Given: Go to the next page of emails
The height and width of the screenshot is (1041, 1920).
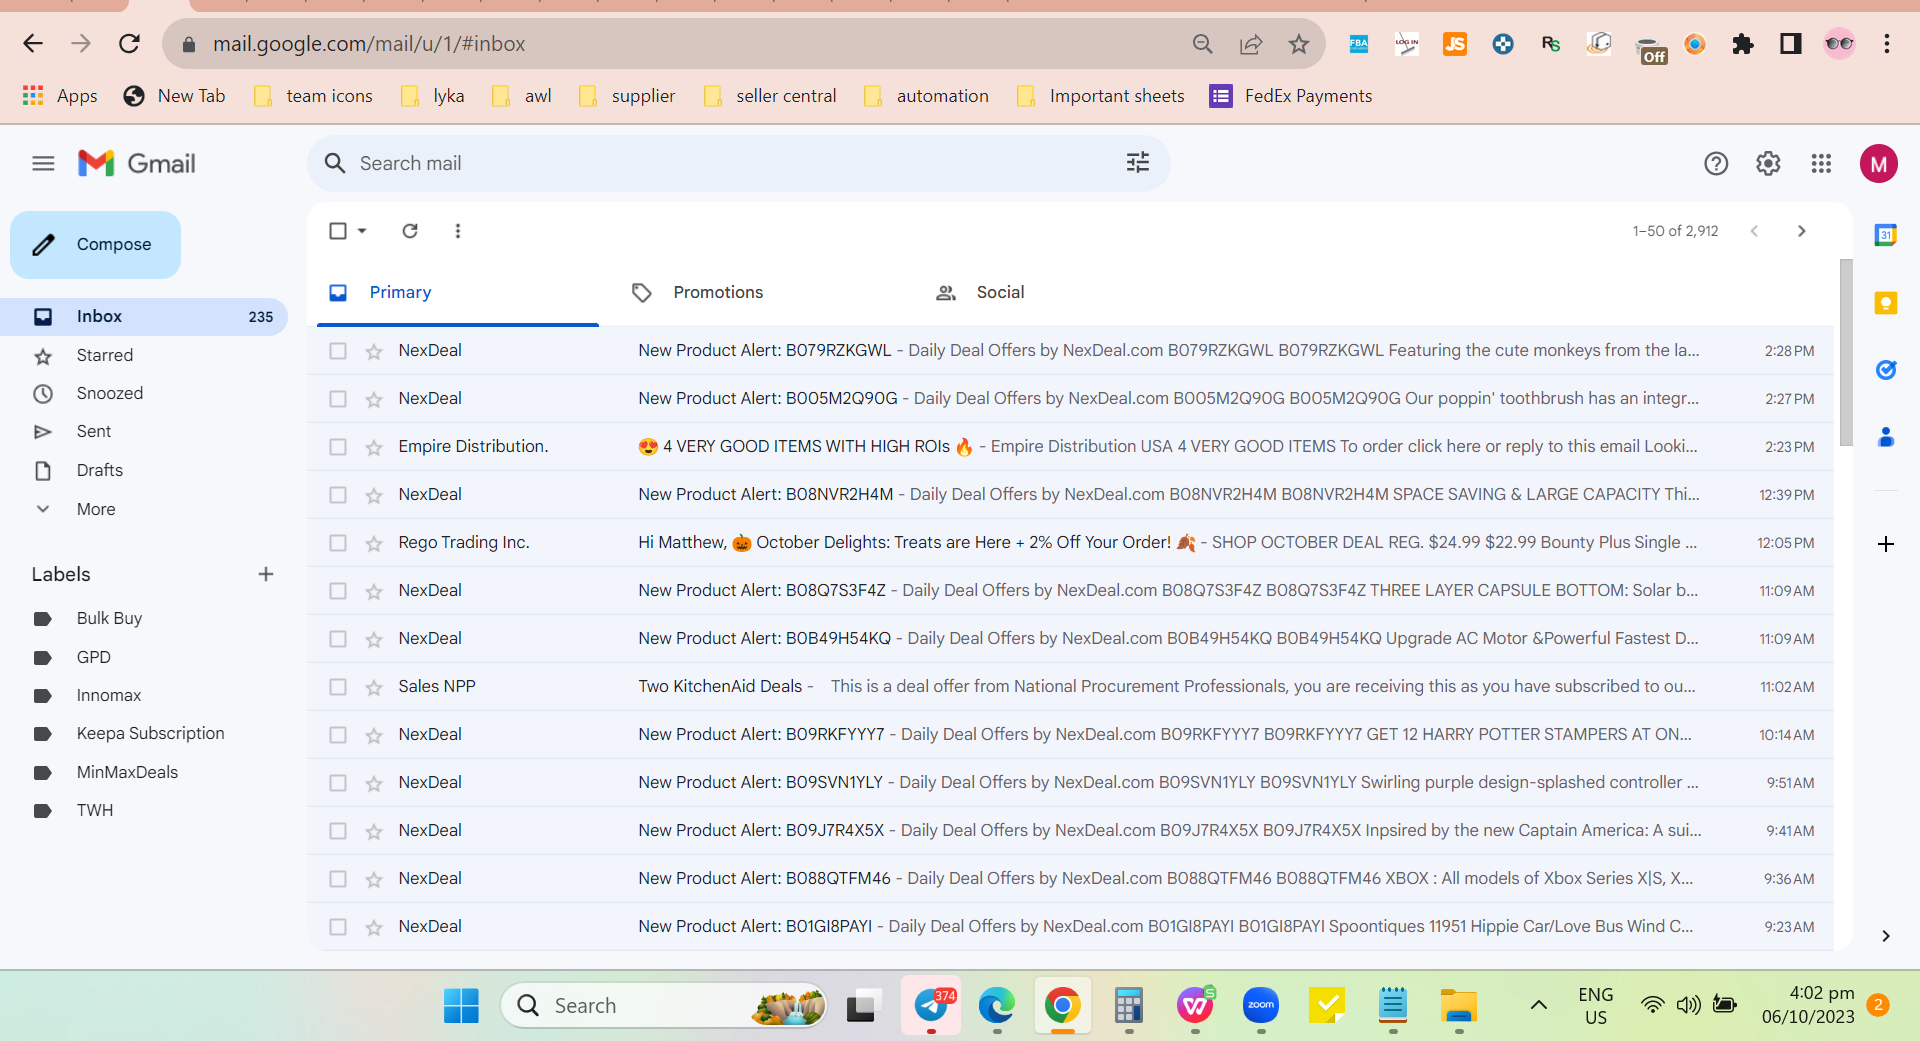Looking at the screenshot, I should pos(1802,231).
